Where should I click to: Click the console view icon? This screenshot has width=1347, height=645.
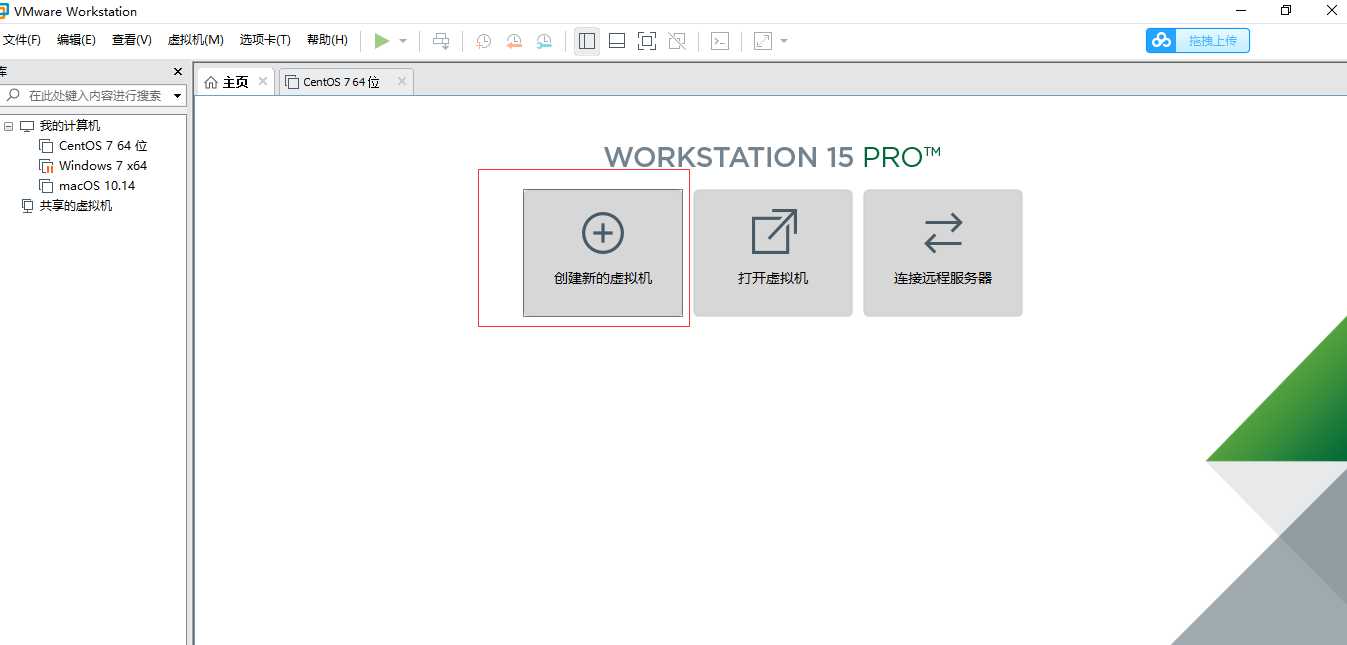click(720, 41)
